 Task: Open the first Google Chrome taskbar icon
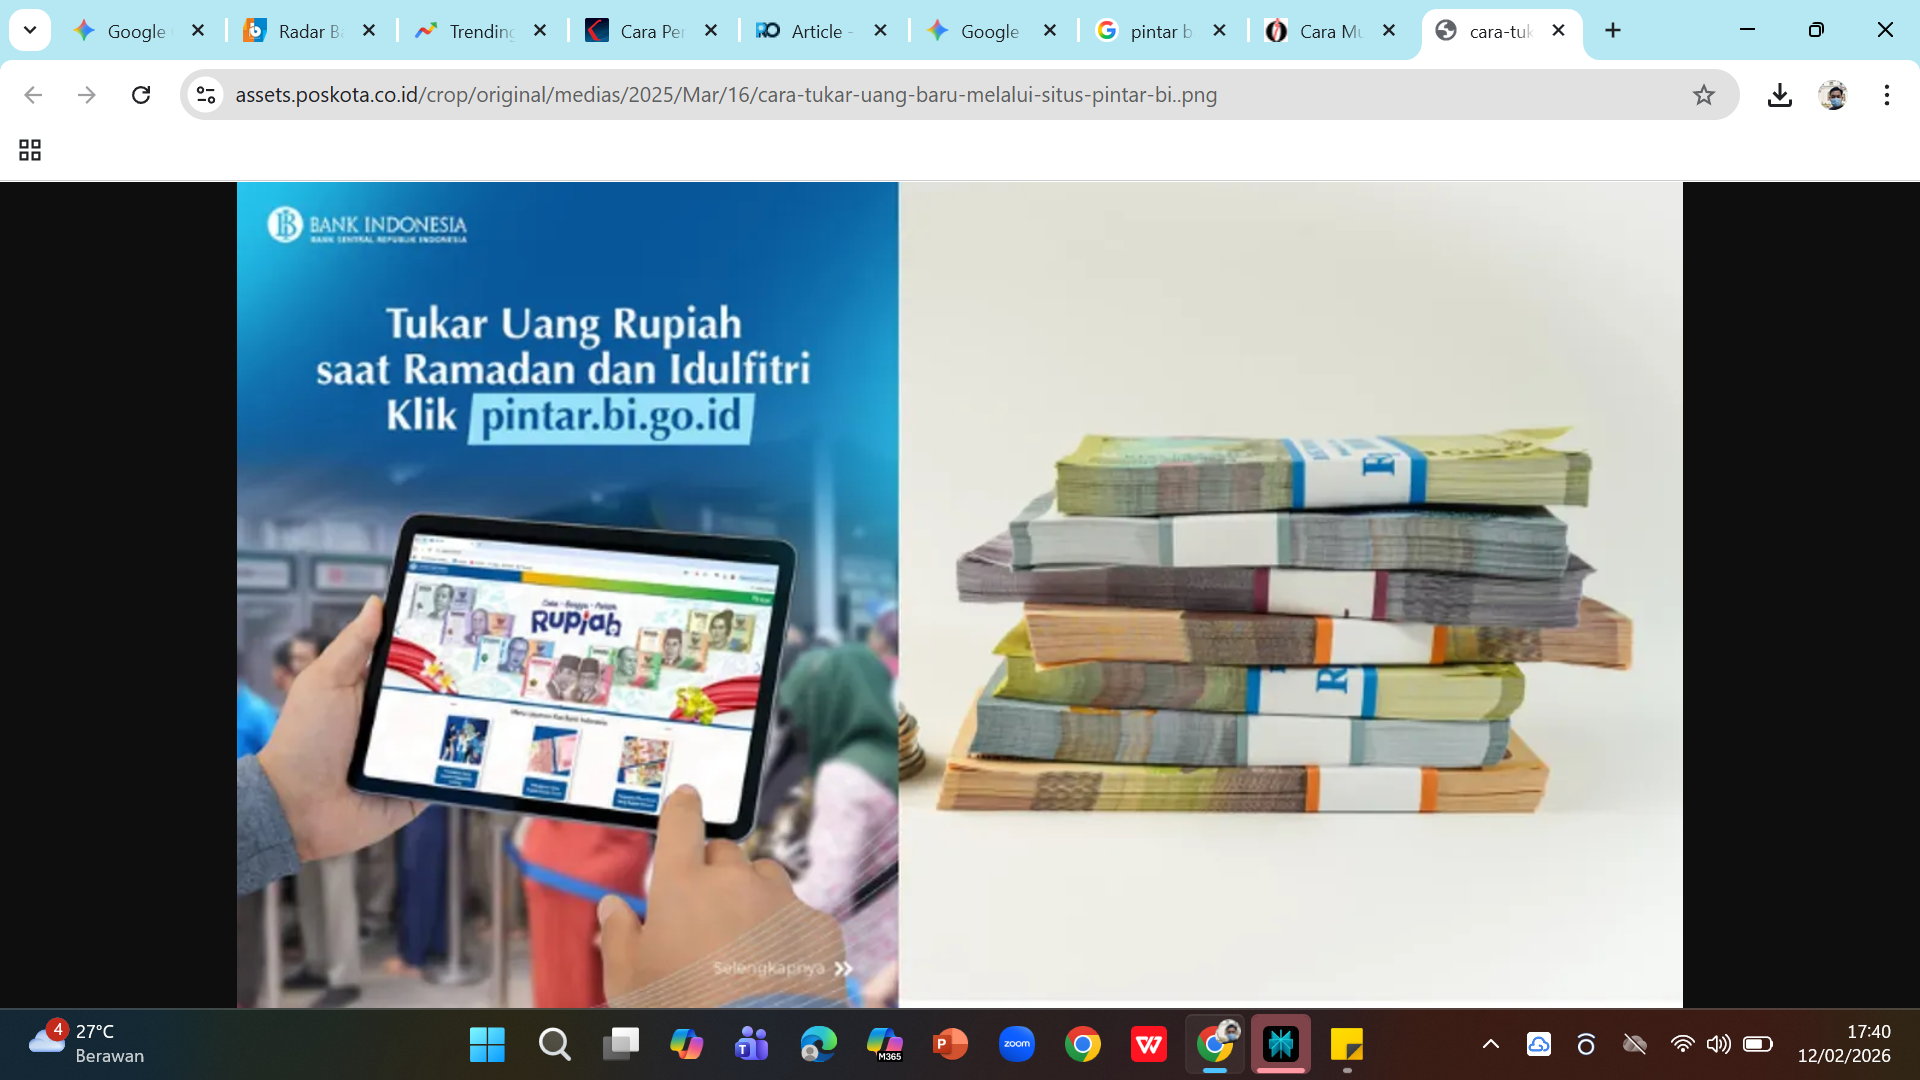(x=1083, y=1045)
